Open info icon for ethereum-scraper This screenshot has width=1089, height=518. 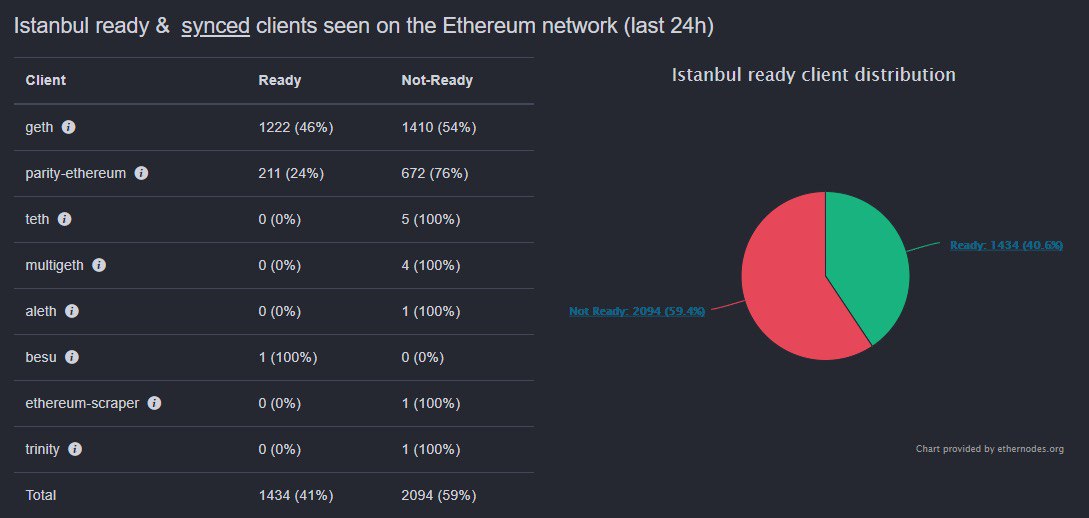point(154,404)
